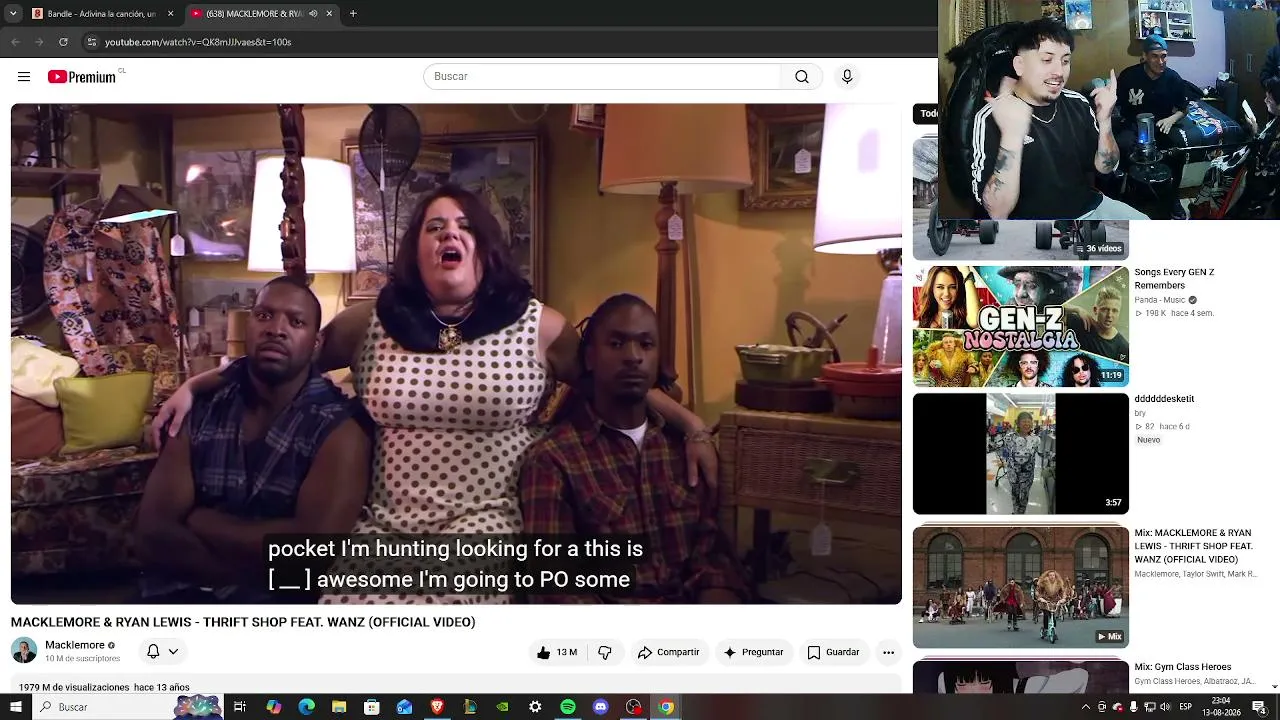Submit search with the magnifier button

pyautogui.click(x=802, y=77)
